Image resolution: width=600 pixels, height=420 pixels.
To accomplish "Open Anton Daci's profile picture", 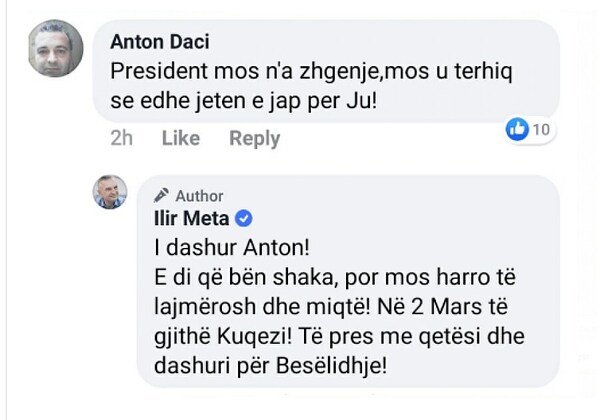I will [54, 48].
